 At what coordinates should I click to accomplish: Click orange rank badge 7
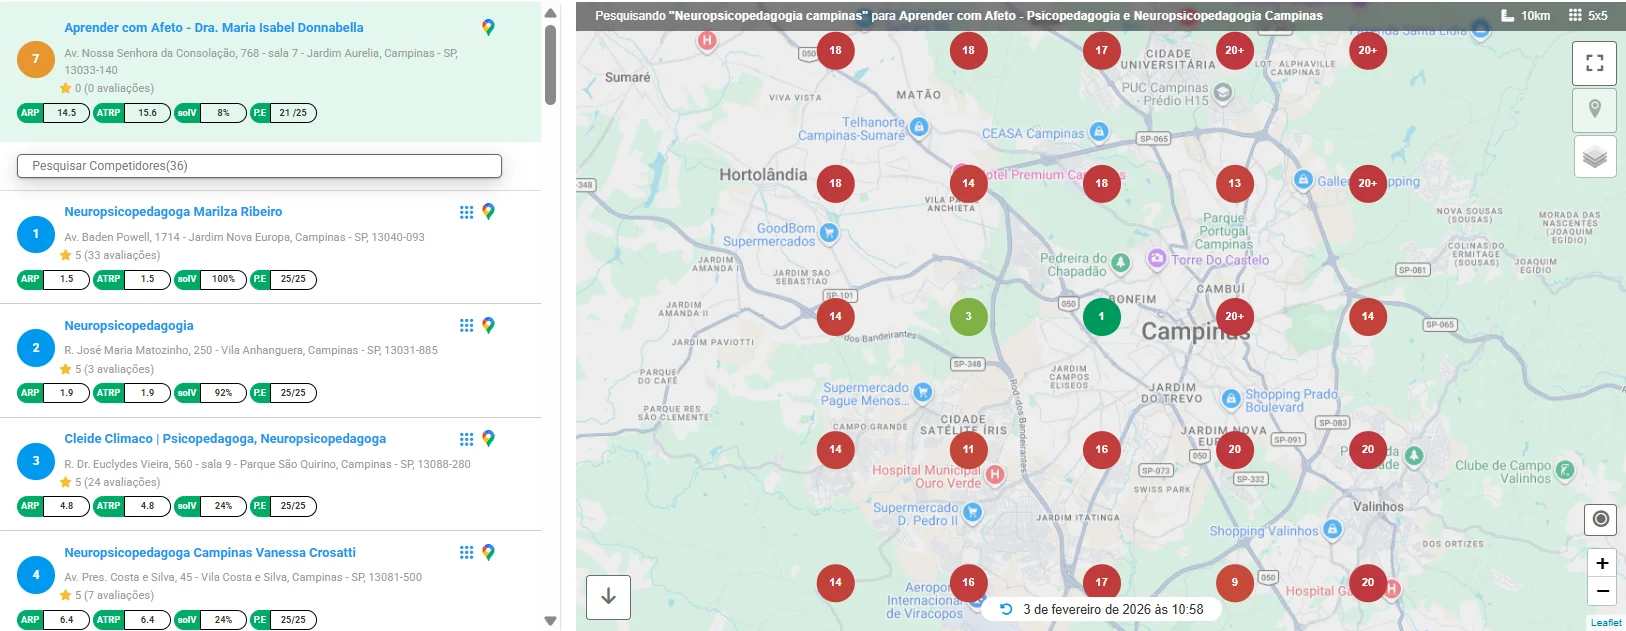pyautogui.click(x=36, y=59)
